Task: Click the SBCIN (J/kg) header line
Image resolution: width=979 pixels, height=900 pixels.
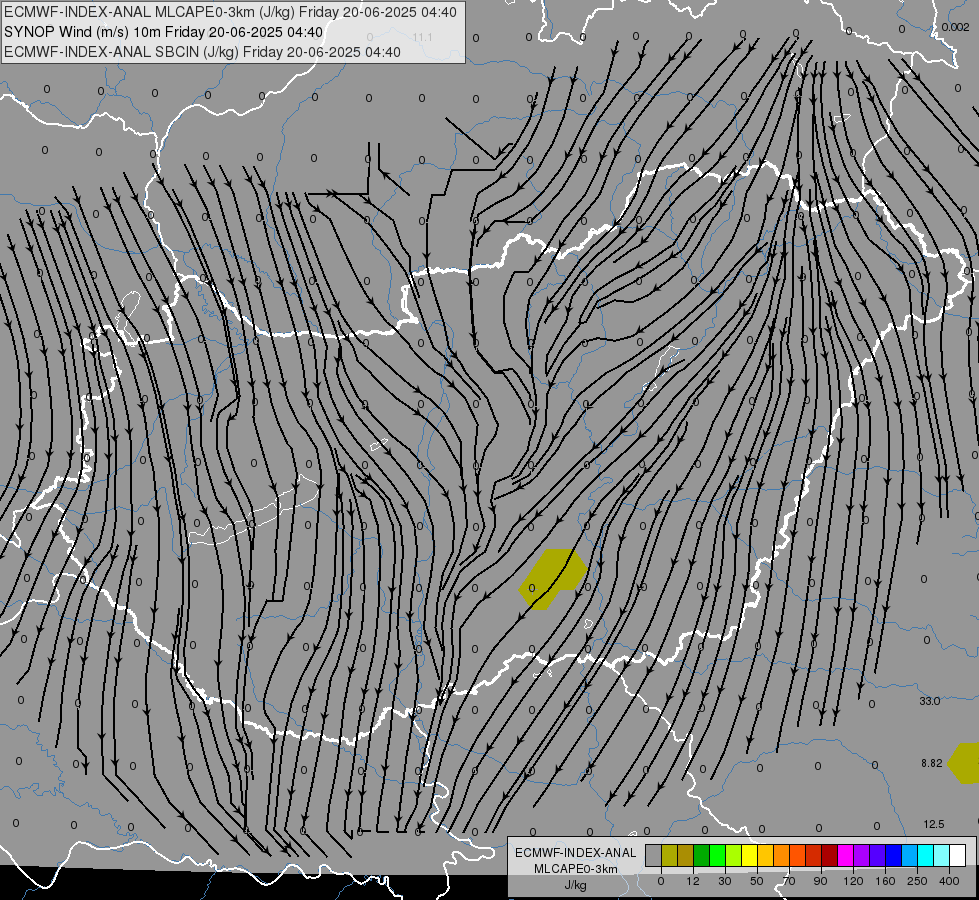Action: 202,52
